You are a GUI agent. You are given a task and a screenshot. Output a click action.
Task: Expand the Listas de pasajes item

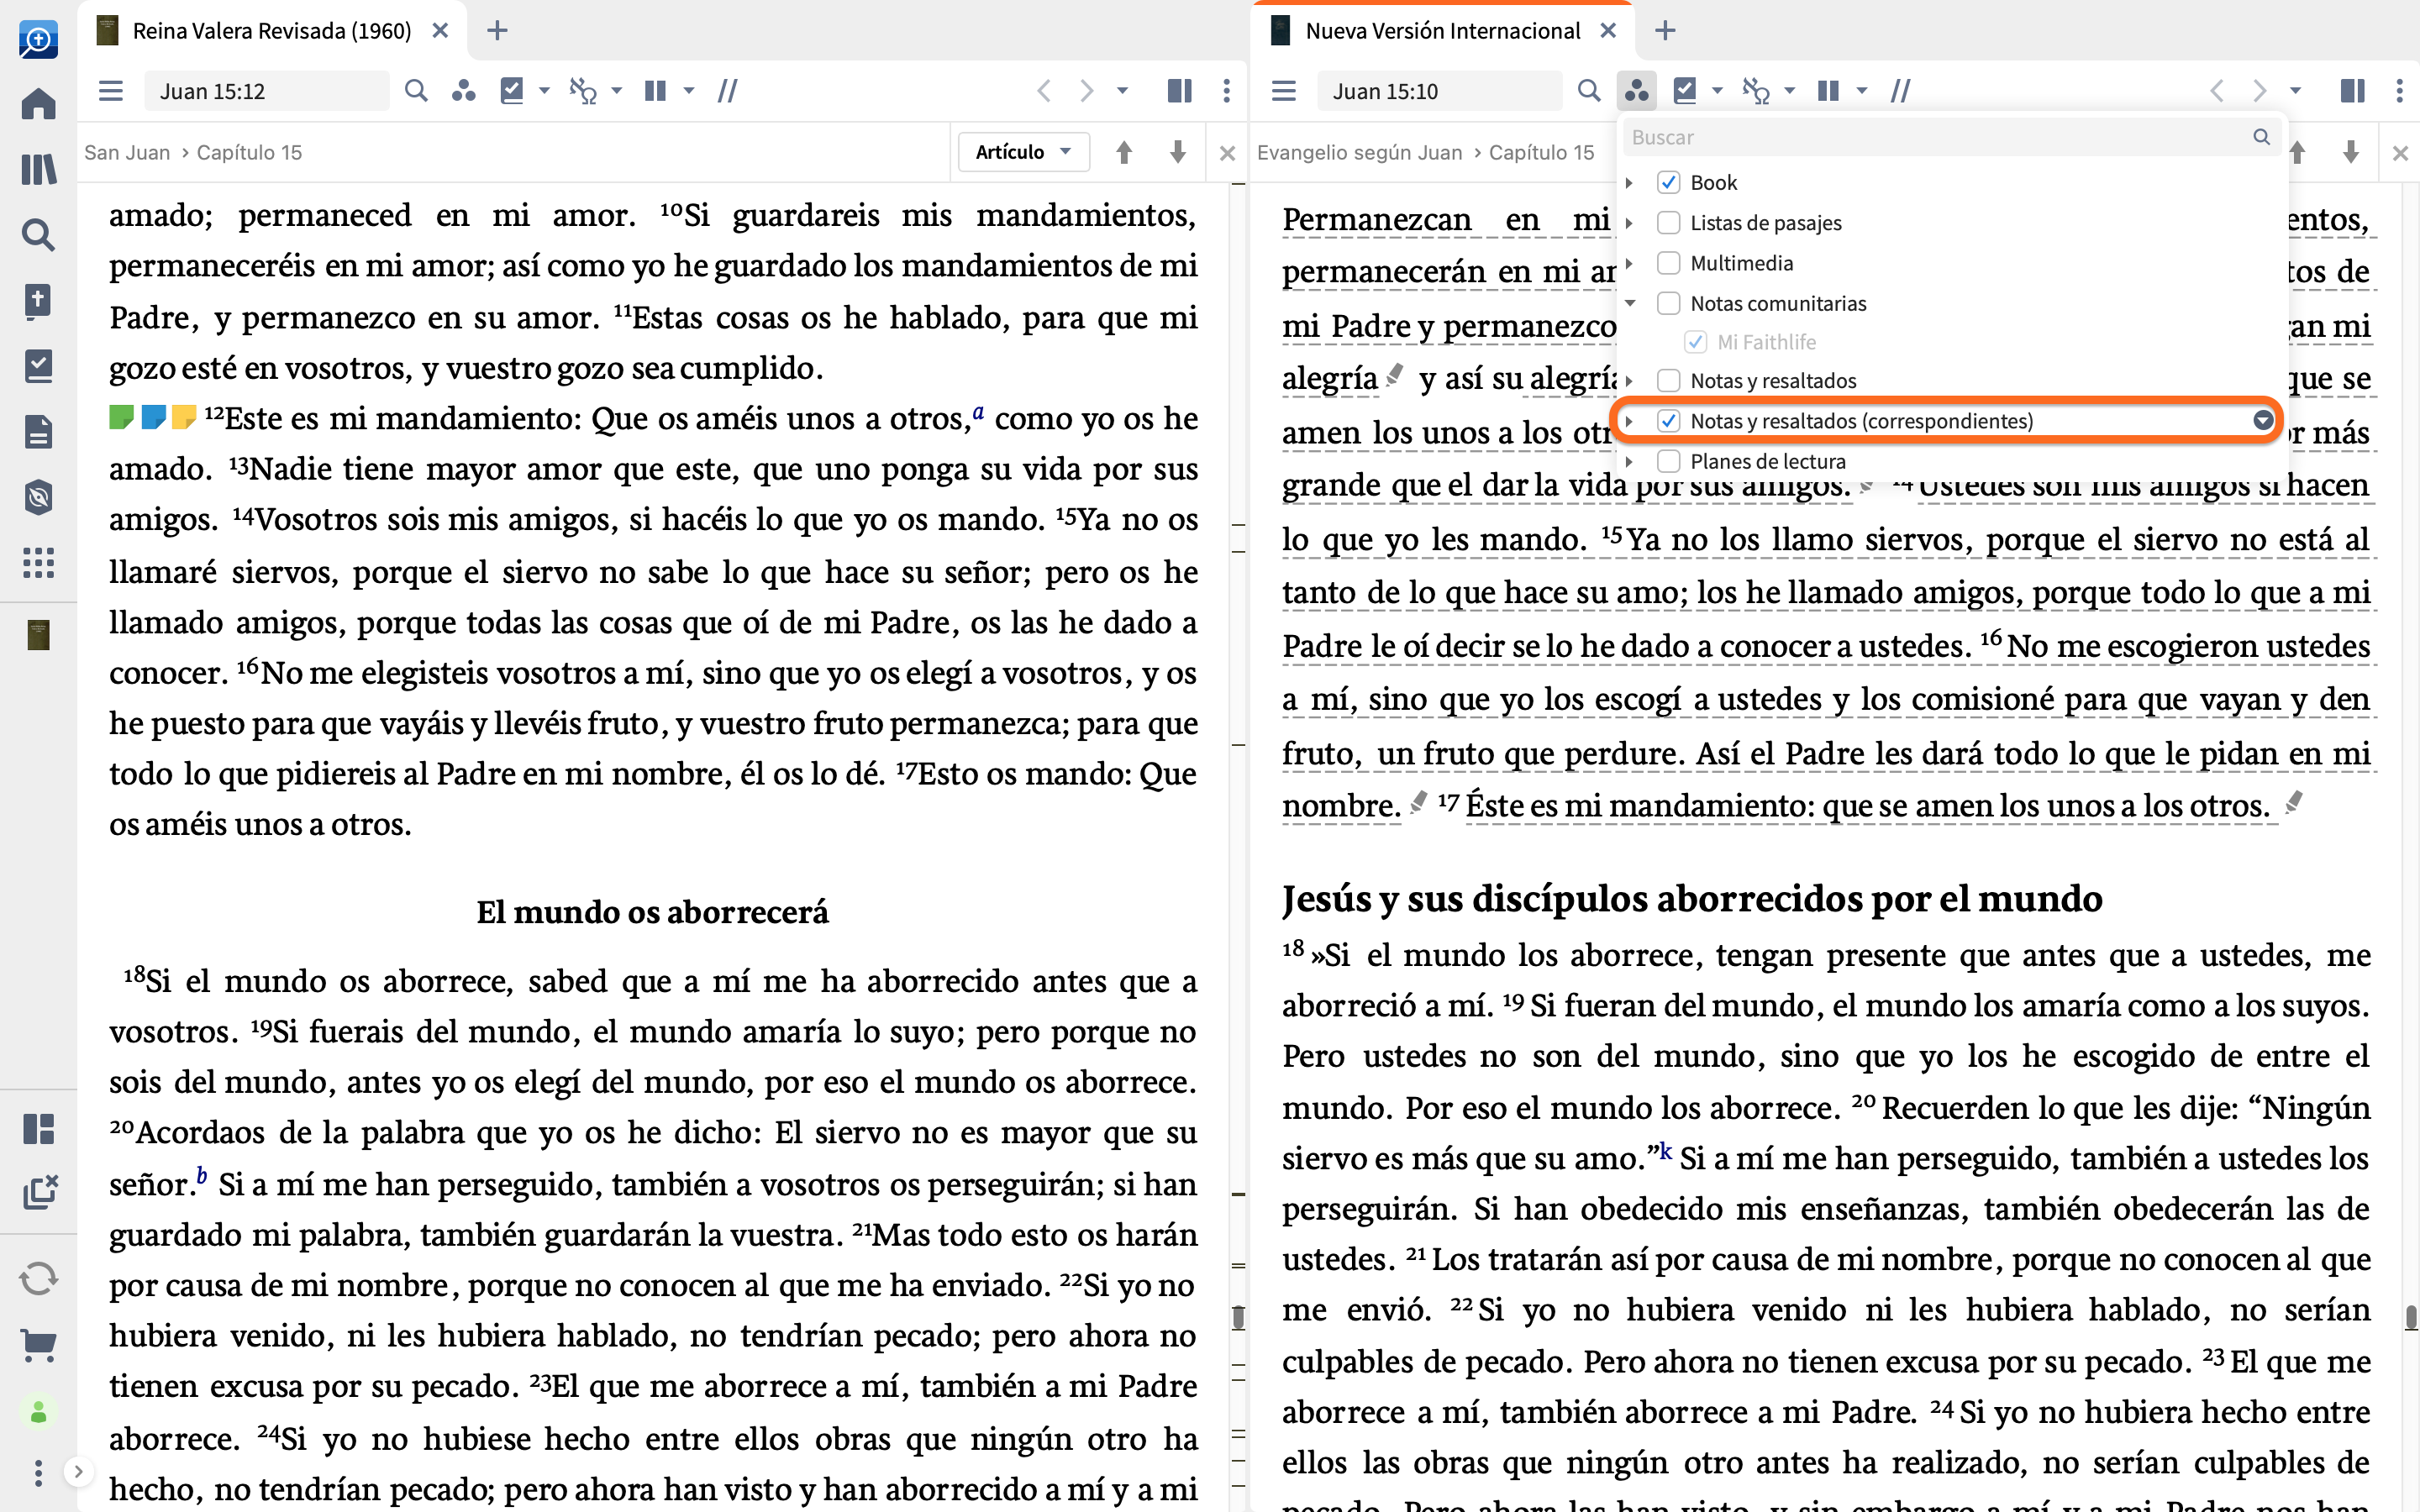point(1630,222)
